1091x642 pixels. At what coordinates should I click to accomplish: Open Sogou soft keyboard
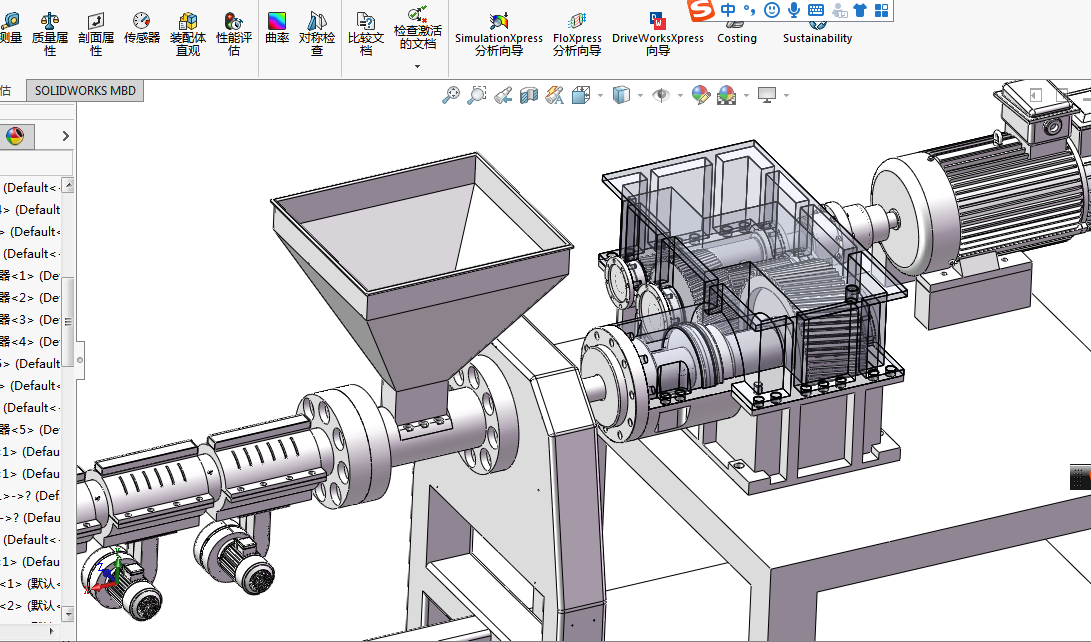point(815,10)
